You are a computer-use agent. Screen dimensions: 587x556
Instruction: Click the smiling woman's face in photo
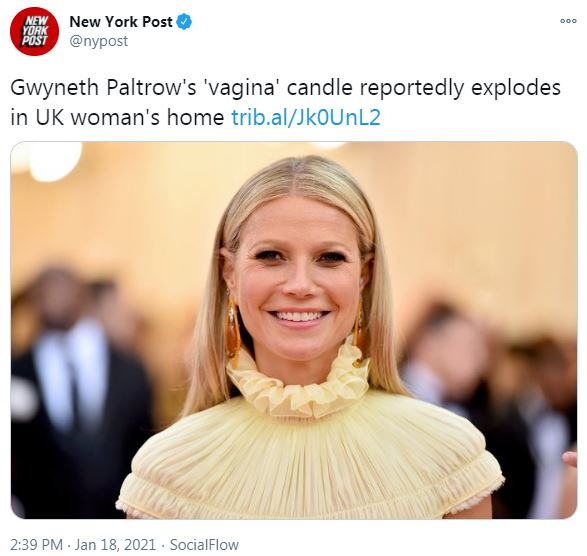(x=298, y=279)
